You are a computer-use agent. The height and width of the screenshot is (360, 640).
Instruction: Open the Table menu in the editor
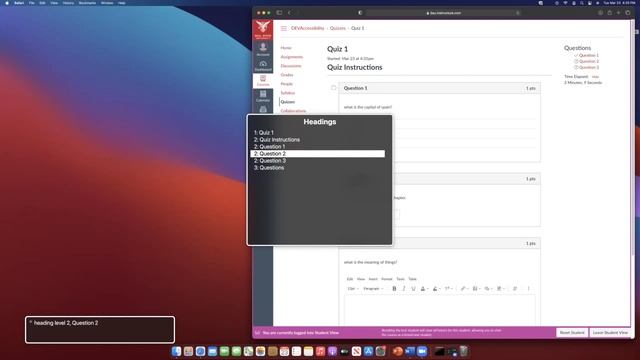(413, 279)
